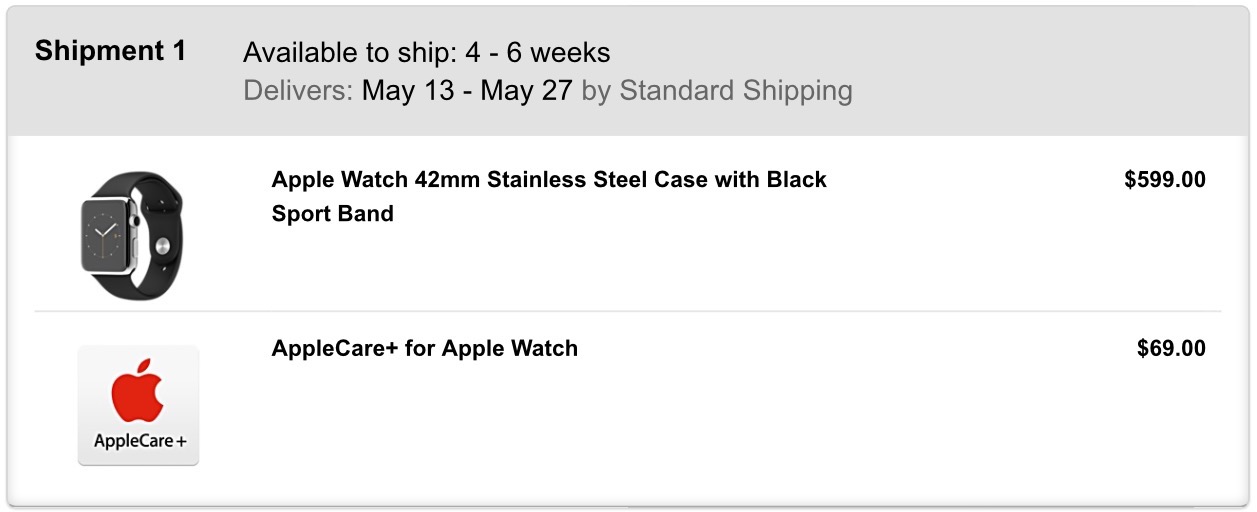Click the Shipment 1 heading
Viewport: 1257px width, 512px height.
coord(110,52)
